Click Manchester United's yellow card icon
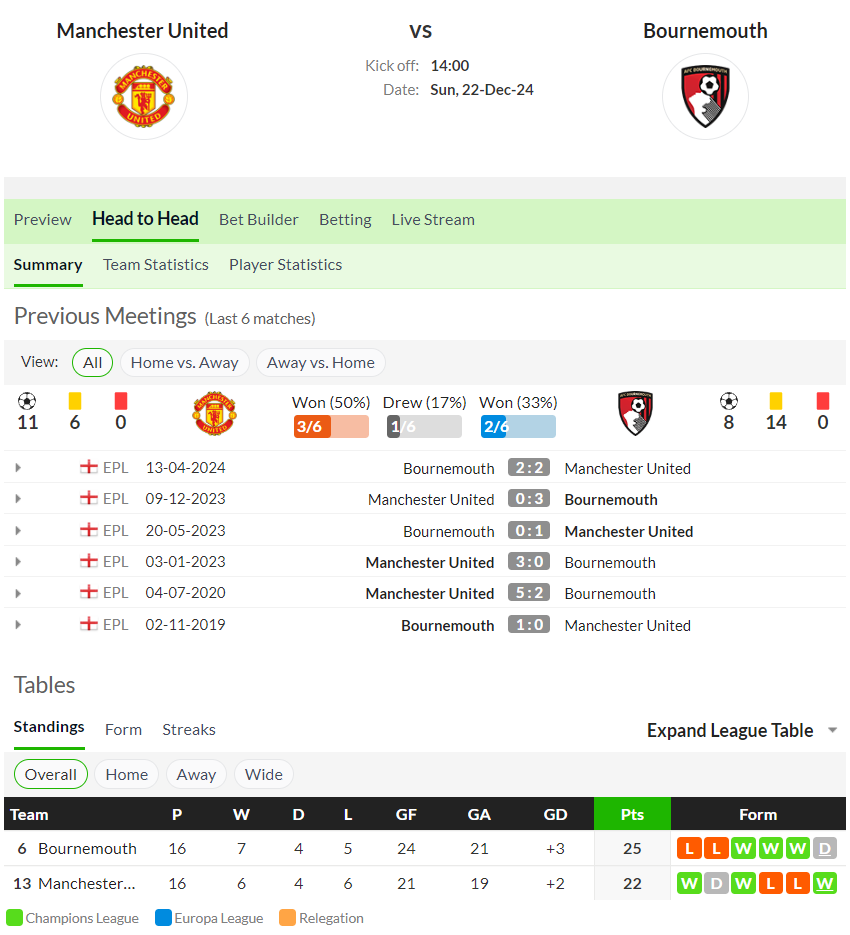The height and width of the screenshot is (935, 850). pos(75,401)
